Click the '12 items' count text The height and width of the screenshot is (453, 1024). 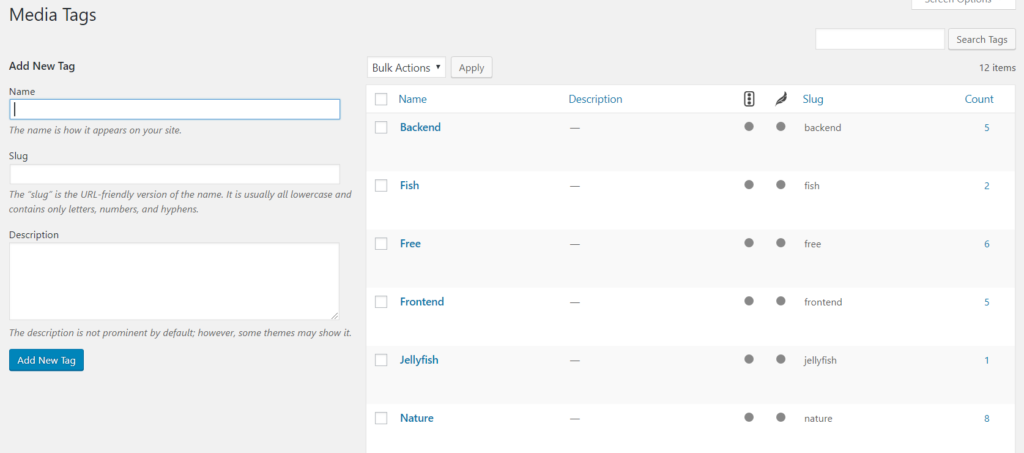(x=997, y=68)
